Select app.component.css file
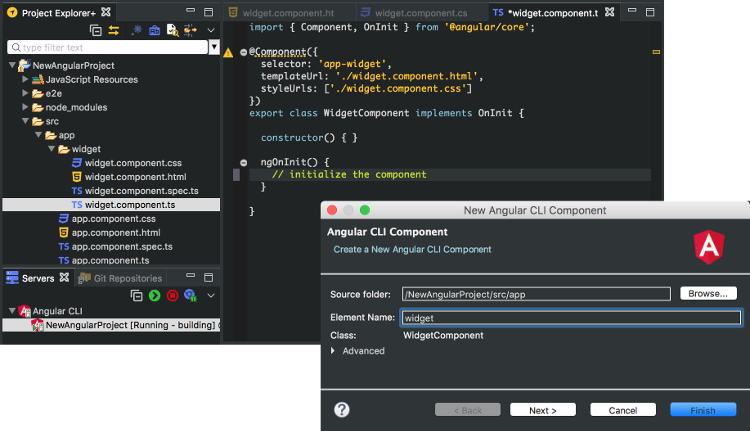This screenshot has width=750, height=431. [x=113, y=219]
